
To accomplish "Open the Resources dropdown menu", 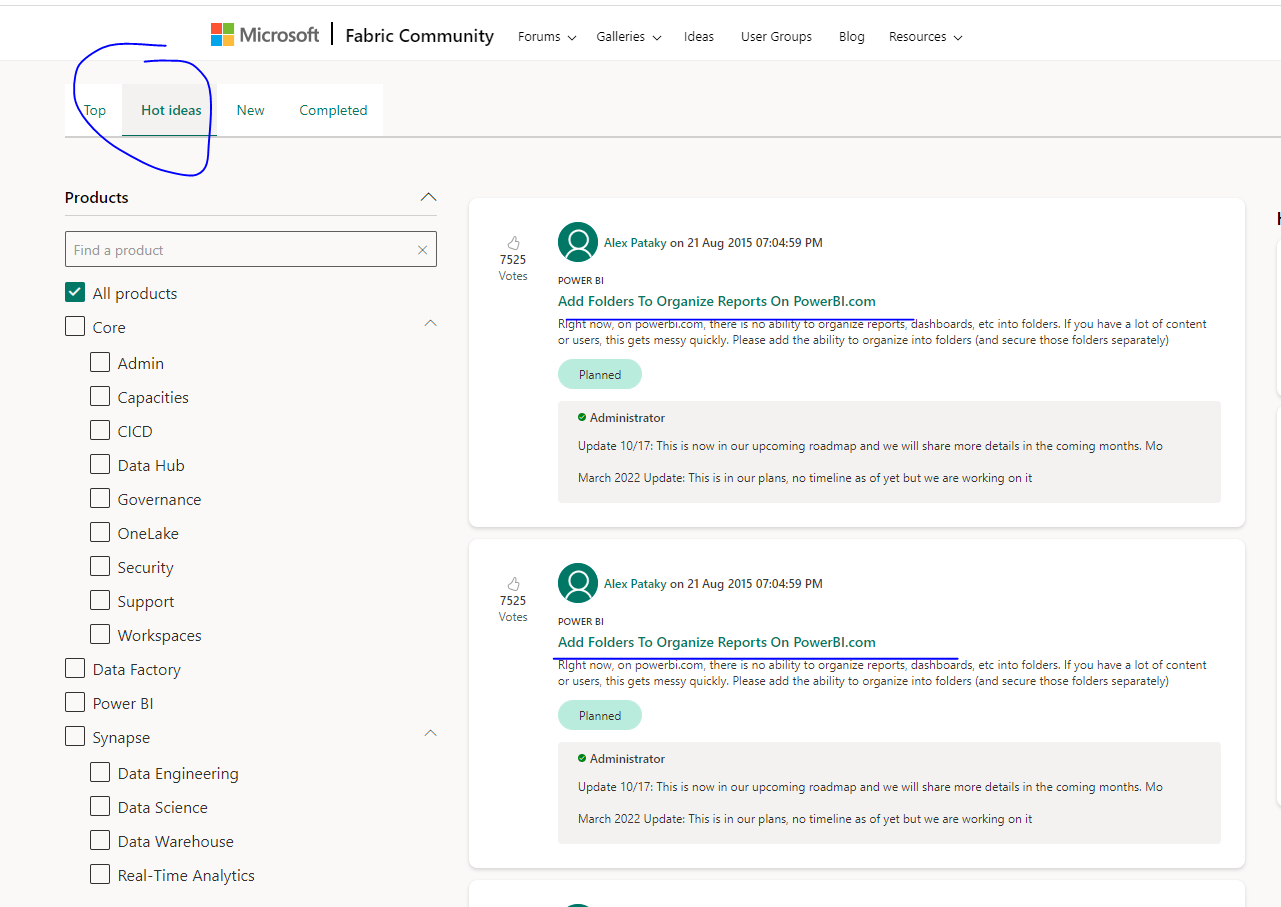I will pos(925,37).
